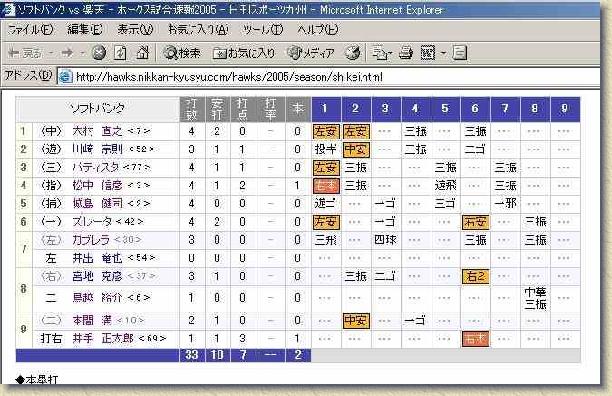Open the Forward button history dropdown arrow
This screenshot has height=396, width=612.
(82, 53)
